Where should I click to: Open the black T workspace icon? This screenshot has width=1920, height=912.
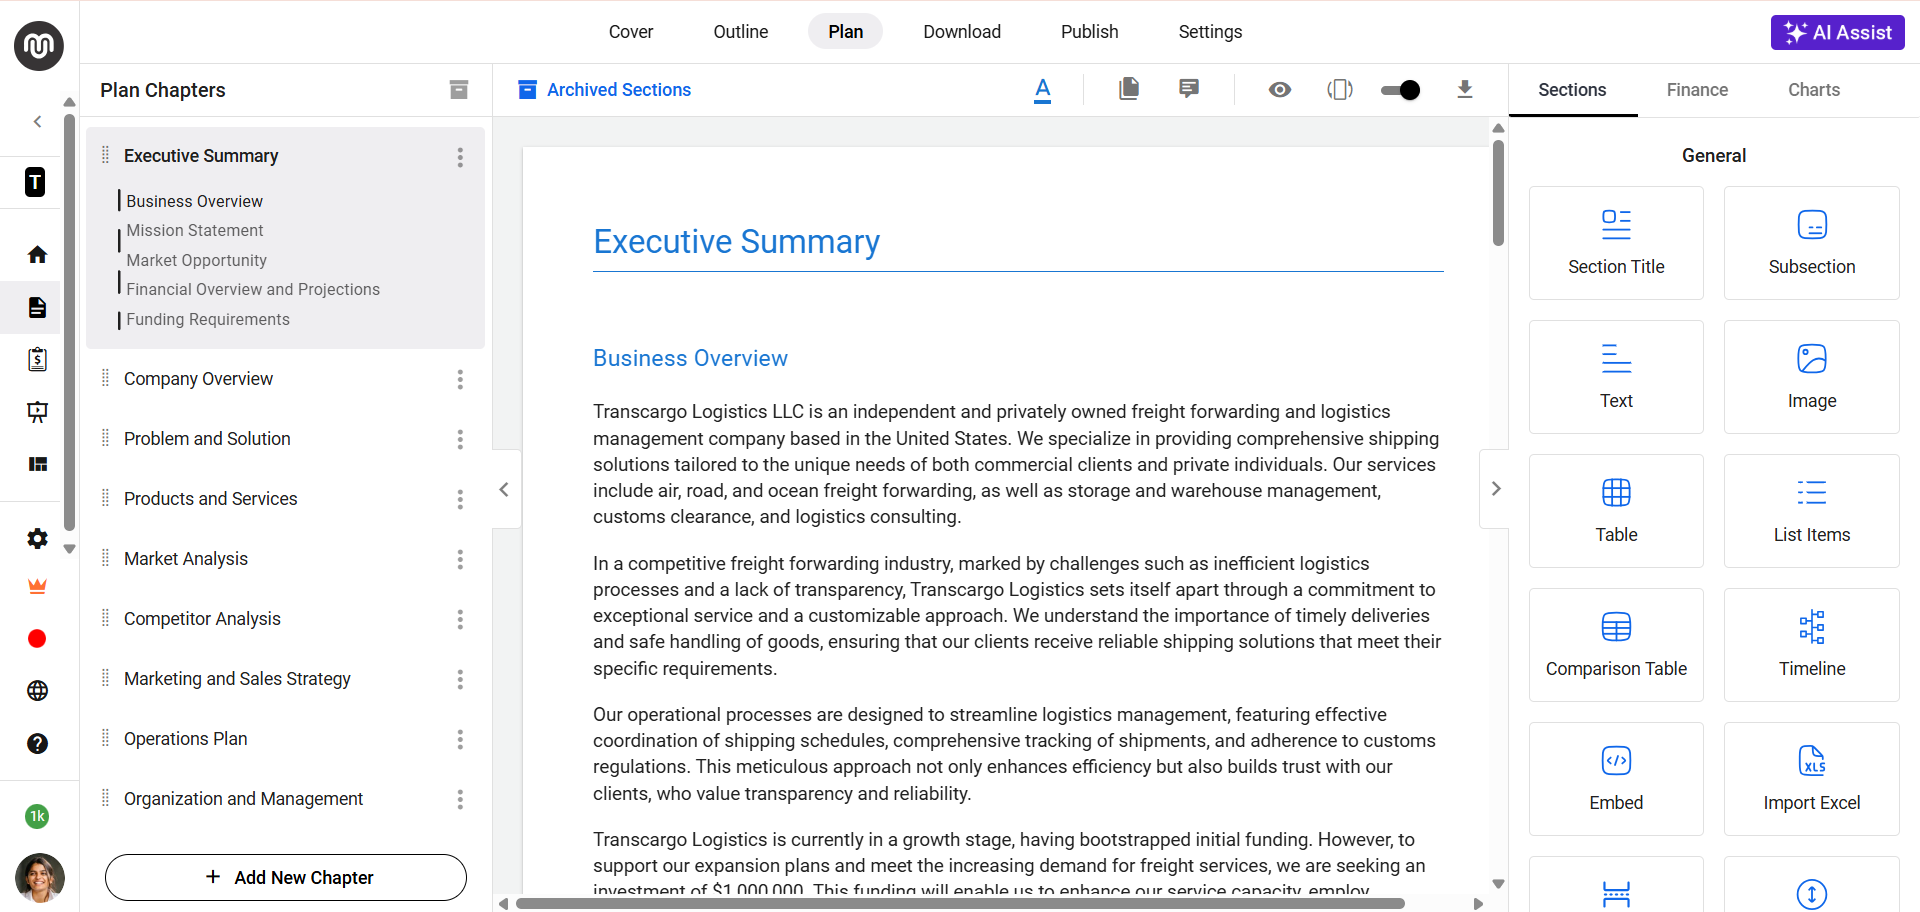point(35,182)
